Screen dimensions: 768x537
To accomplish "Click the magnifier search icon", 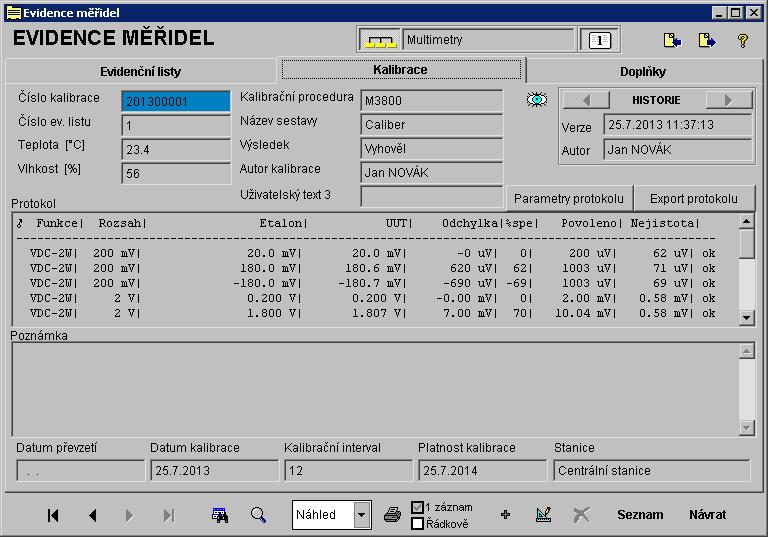I will click(x=258, y=515).
